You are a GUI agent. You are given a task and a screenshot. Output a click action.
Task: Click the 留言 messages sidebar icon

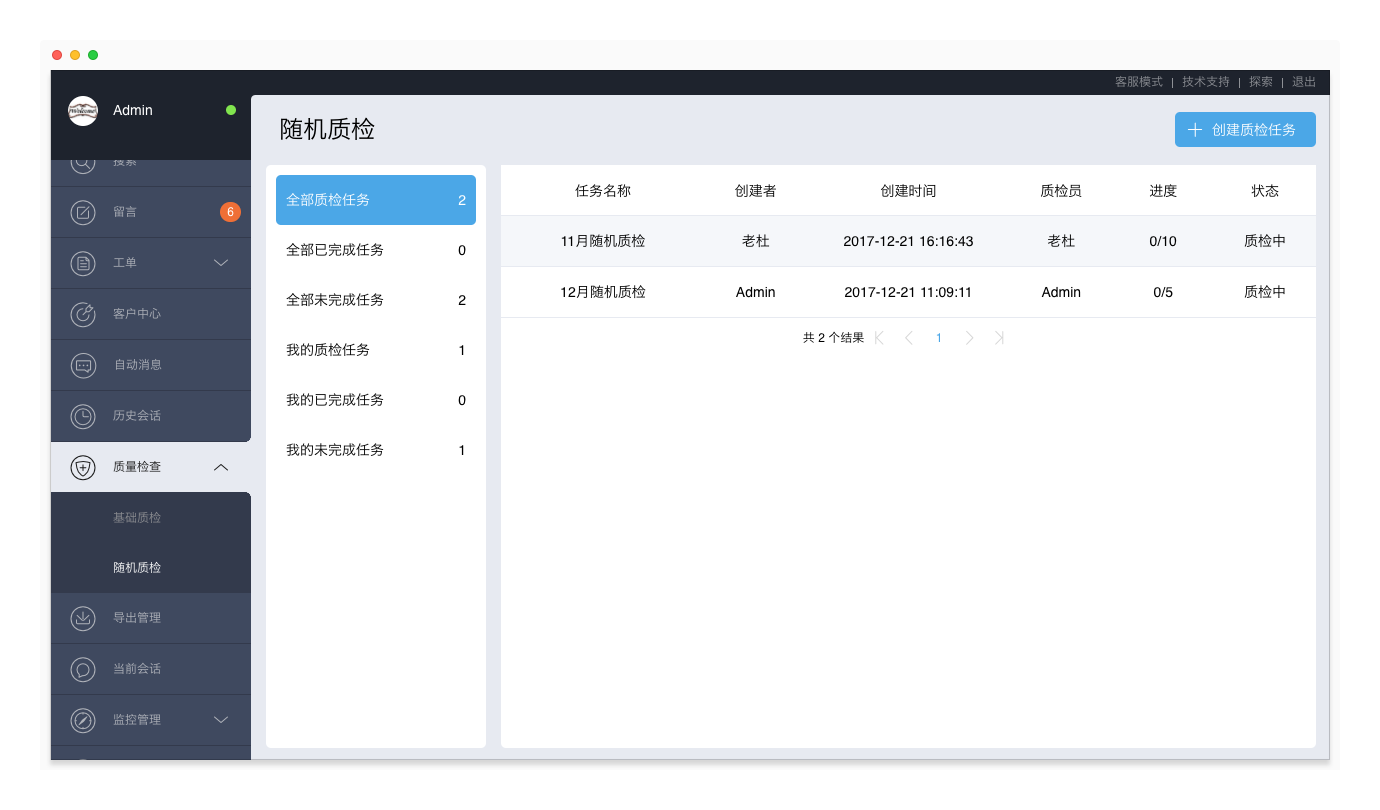83,212
